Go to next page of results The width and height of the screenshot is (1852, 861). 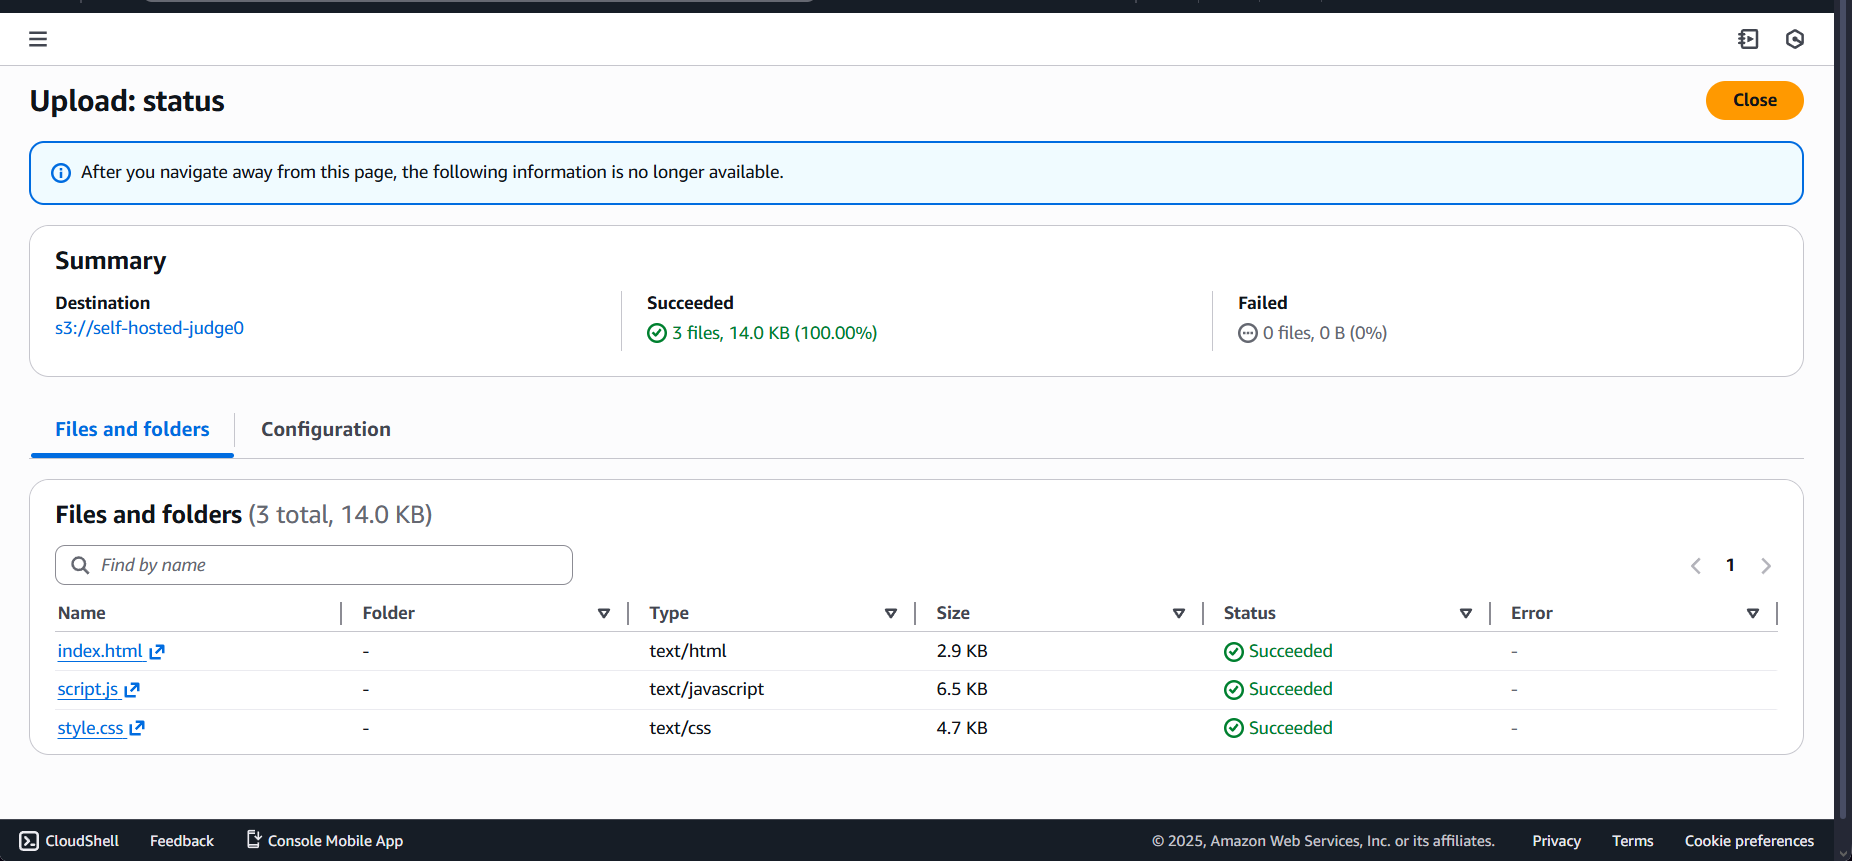coord(1766,566)
